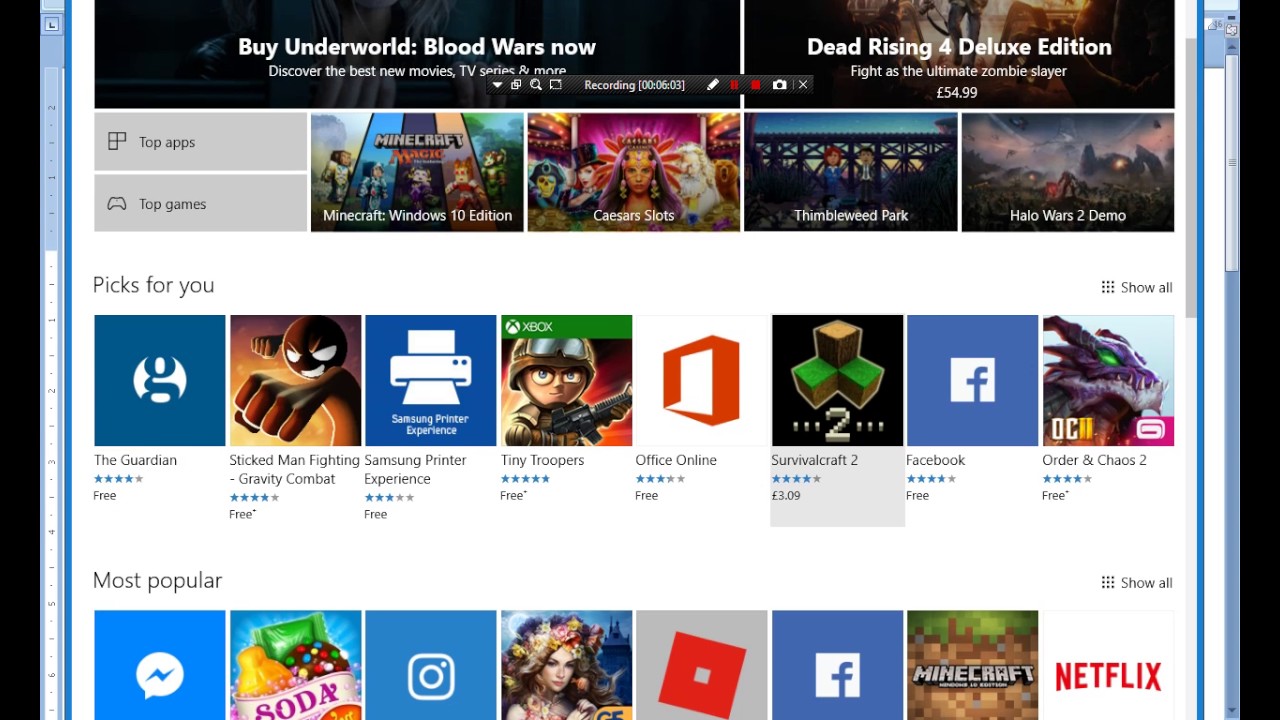Image resolution: width=1280 pixels, height=720 pixels.
Task: Click the '£3.09' price under Survivalcraft 2
Action: (x=786, y=496)
